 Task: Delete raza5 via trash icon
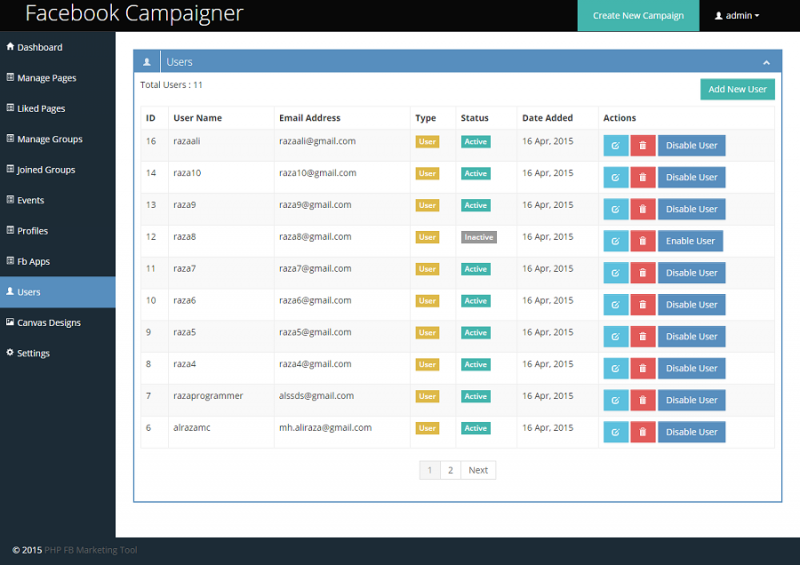click(x=643, y=336)
